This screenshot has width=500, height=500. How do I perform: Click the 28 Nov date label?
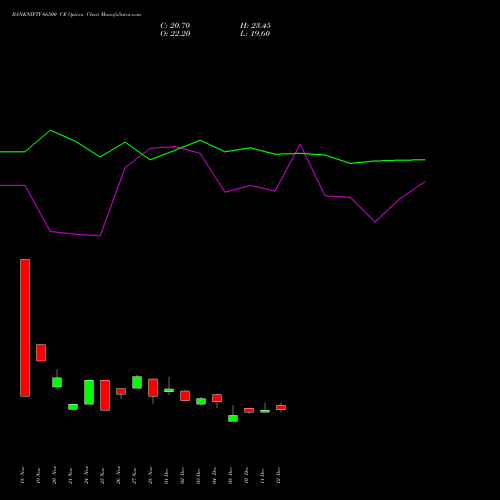150,475
